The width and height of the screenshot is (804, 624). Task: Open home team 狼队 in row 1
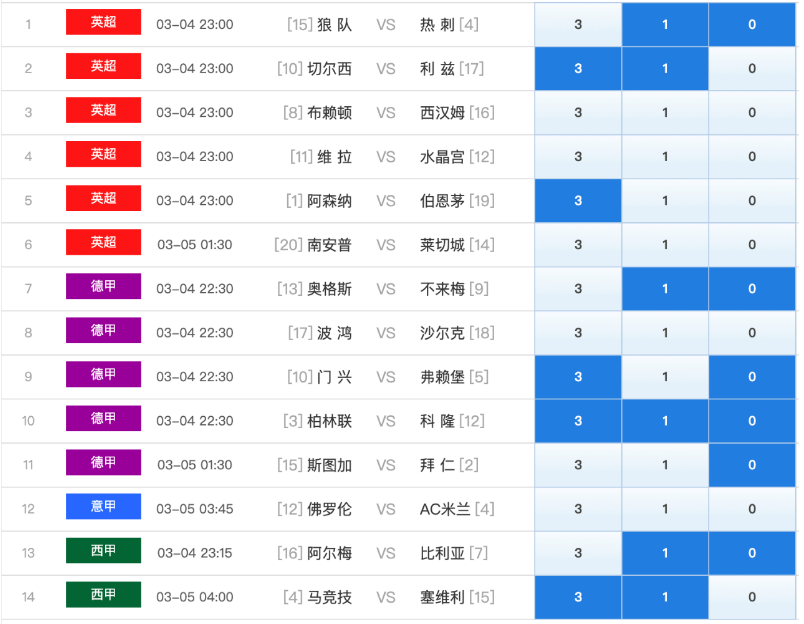pyautogui.click(x=334, y=25)
